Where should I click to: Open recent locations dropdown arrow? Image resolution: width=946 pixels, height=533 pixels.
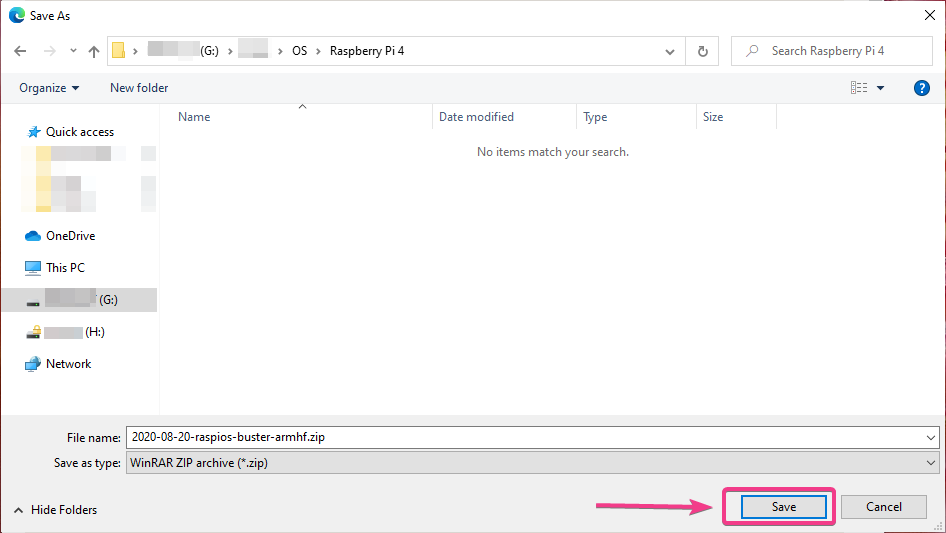[x=72, y=51]
